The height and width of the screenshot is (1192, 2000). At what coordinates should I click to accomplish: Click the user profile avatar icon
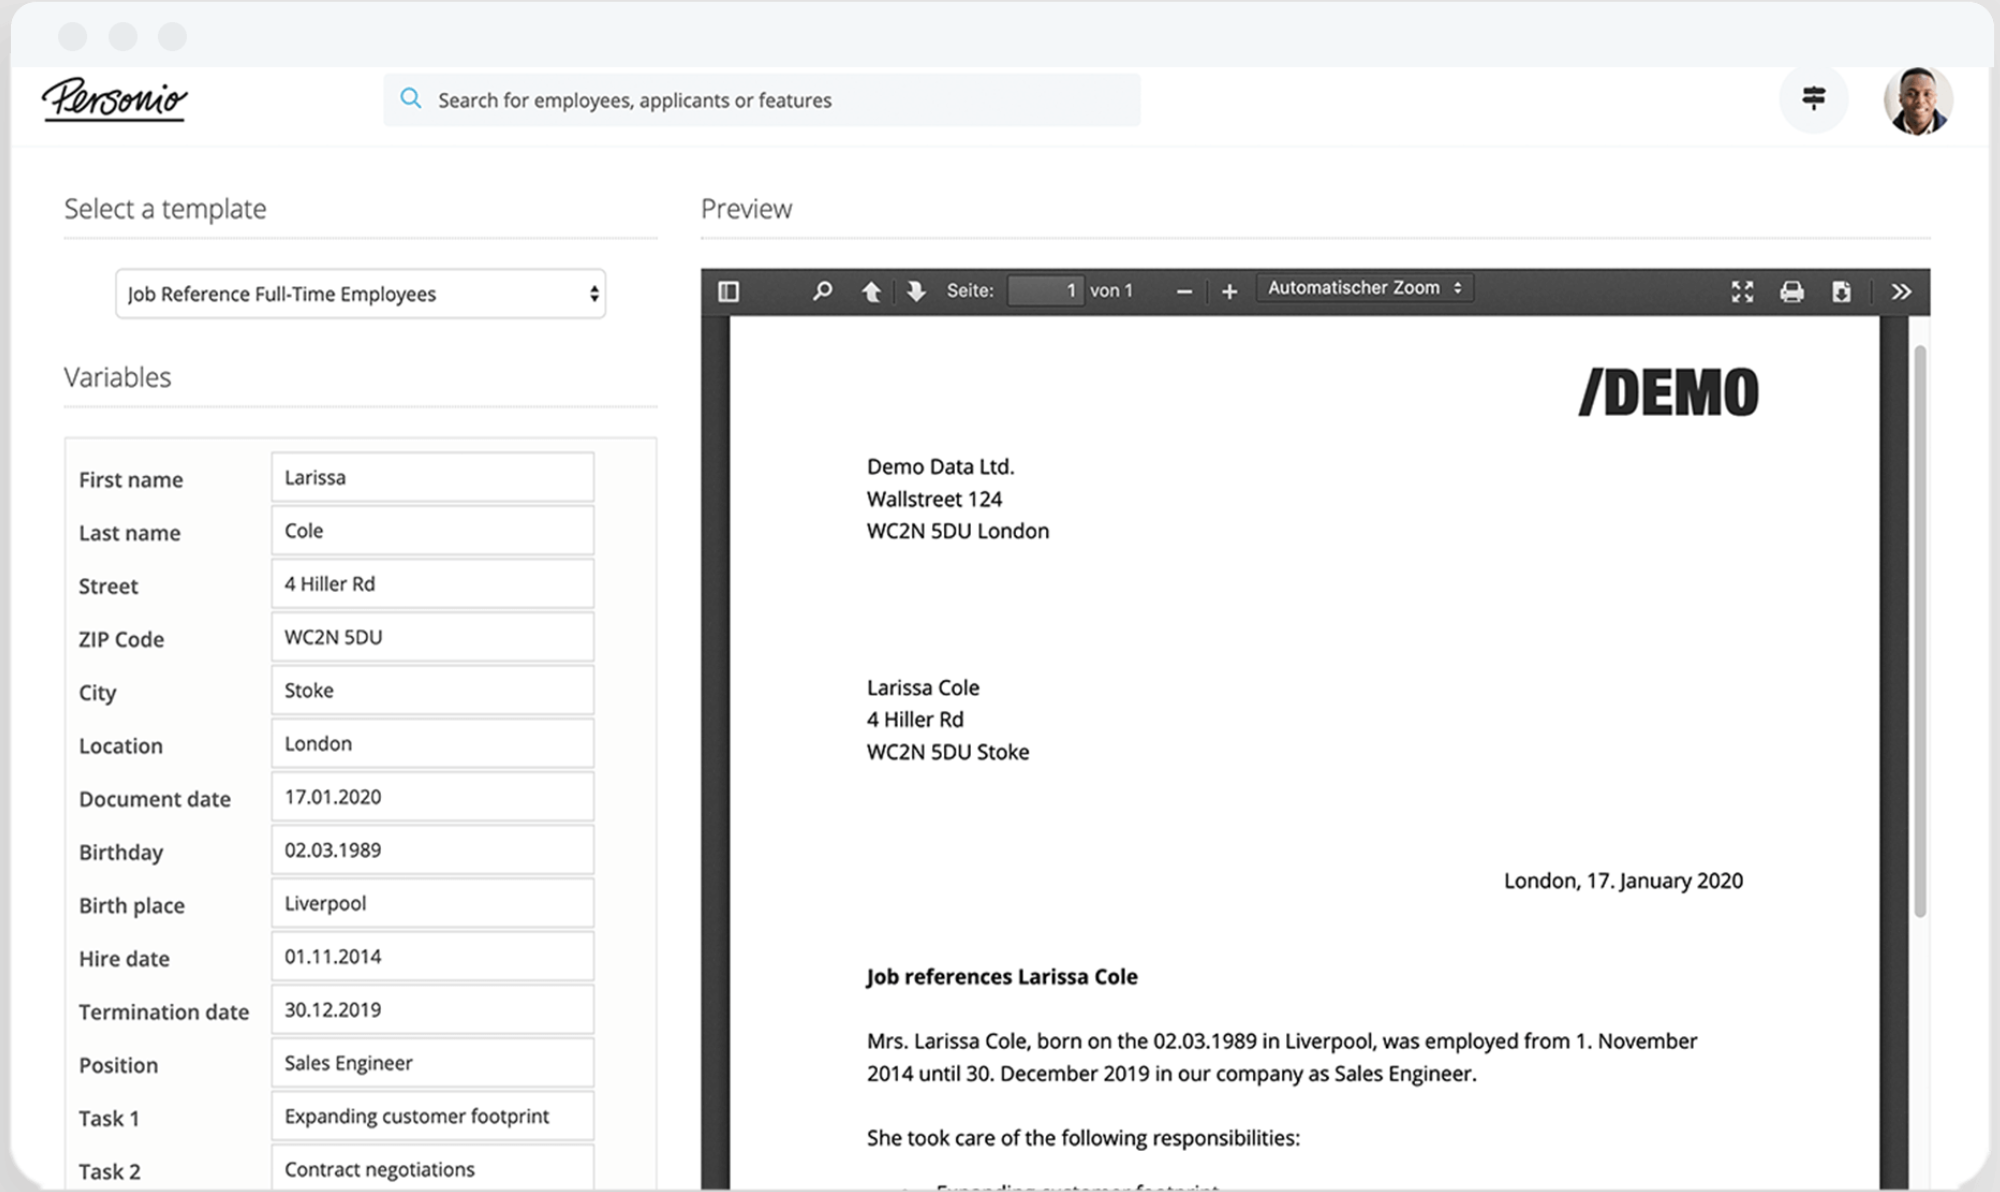[x=1918, y=99]
